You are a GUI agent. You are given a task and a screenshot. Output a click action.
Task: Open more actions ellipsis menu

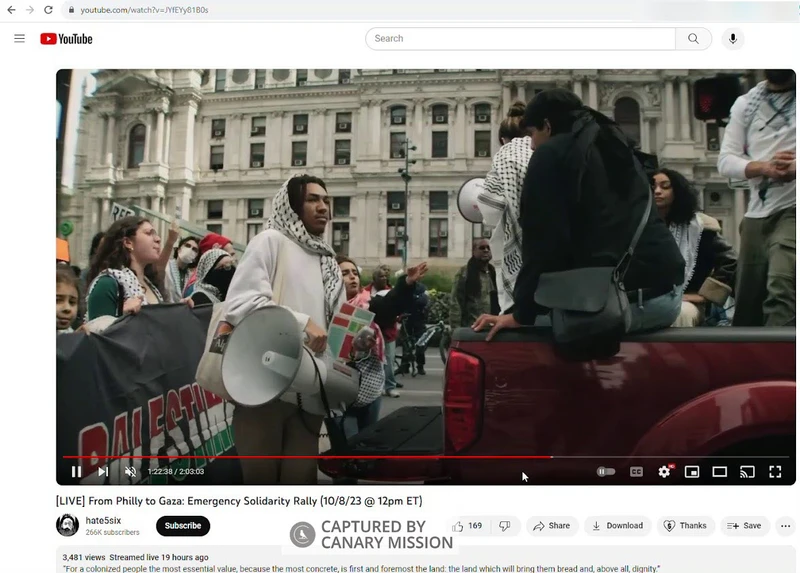coord(785,526)
